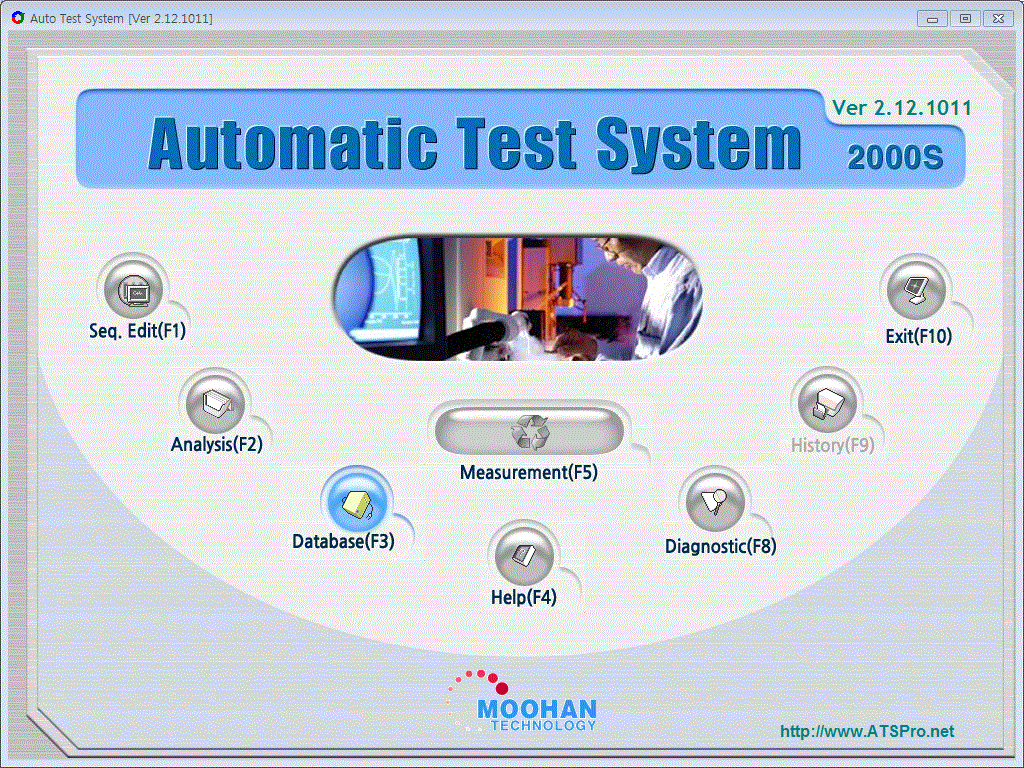1024x768 pixels.
Task: Click the laboratory photo thumbnail
Action: coord(518,298)
